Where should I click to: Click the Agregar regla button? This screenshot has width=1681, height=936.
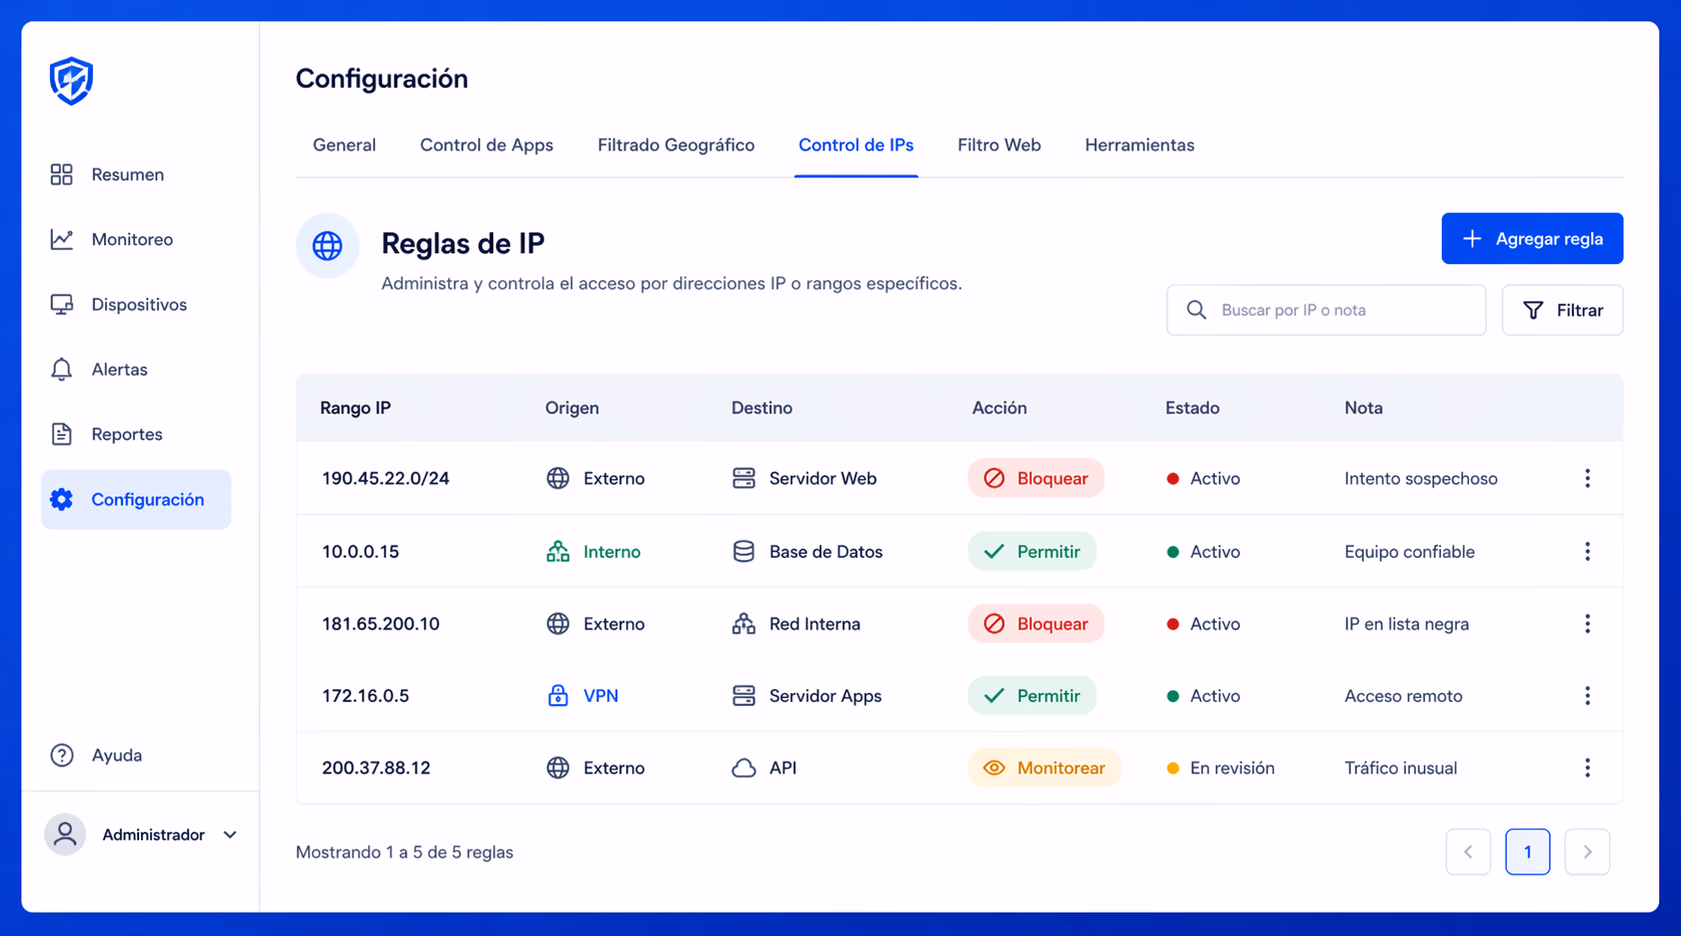click(x=1532, y=239)
